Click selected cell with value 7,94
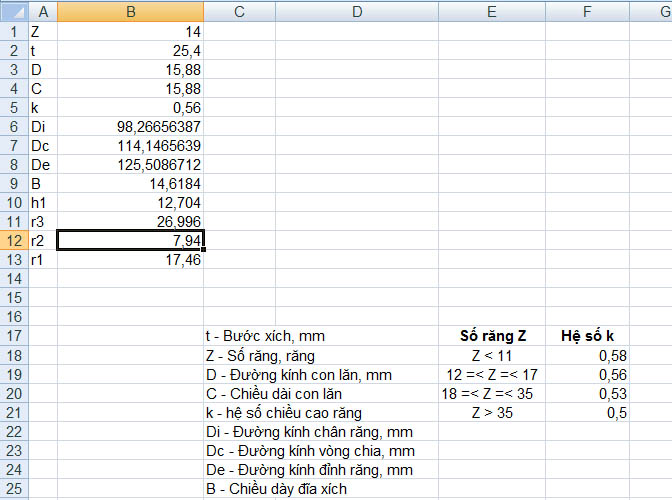The width and height of the screenshot is (672, 500). click(130, 240)
